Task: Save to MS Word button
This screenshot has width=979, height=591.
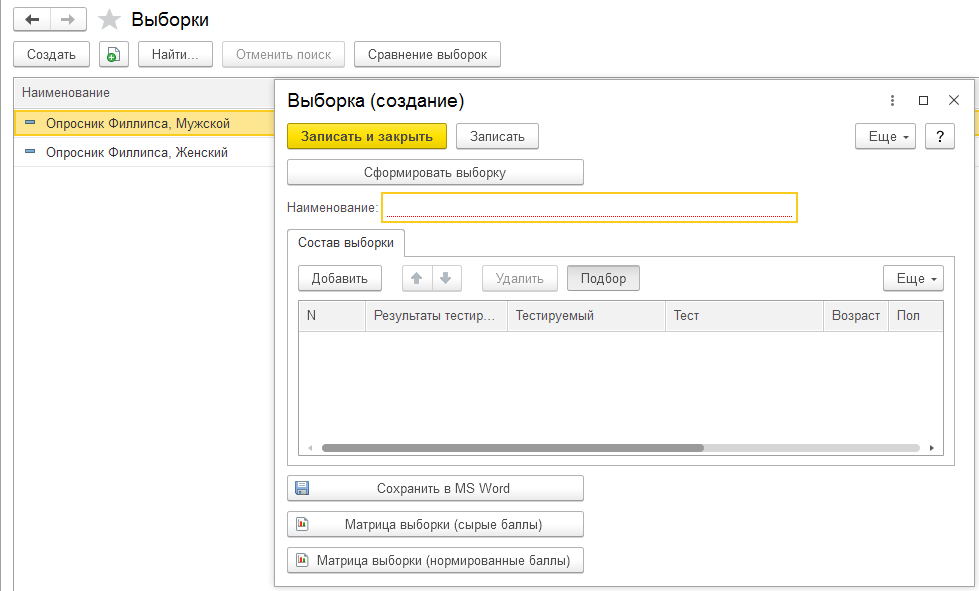Action: pyautogui.click(x=435, y=488)
